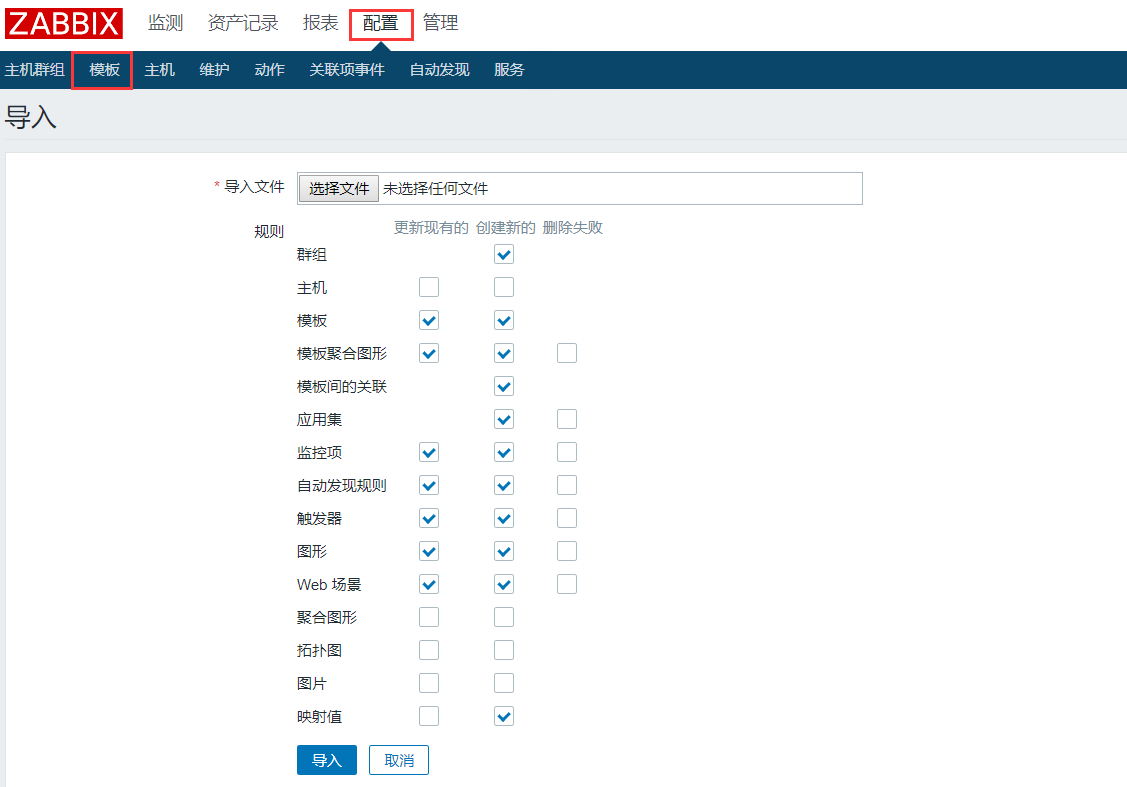Open the 关联项事件 section
The width and height of the screenshot is (1127, 787).
(347, 70)
